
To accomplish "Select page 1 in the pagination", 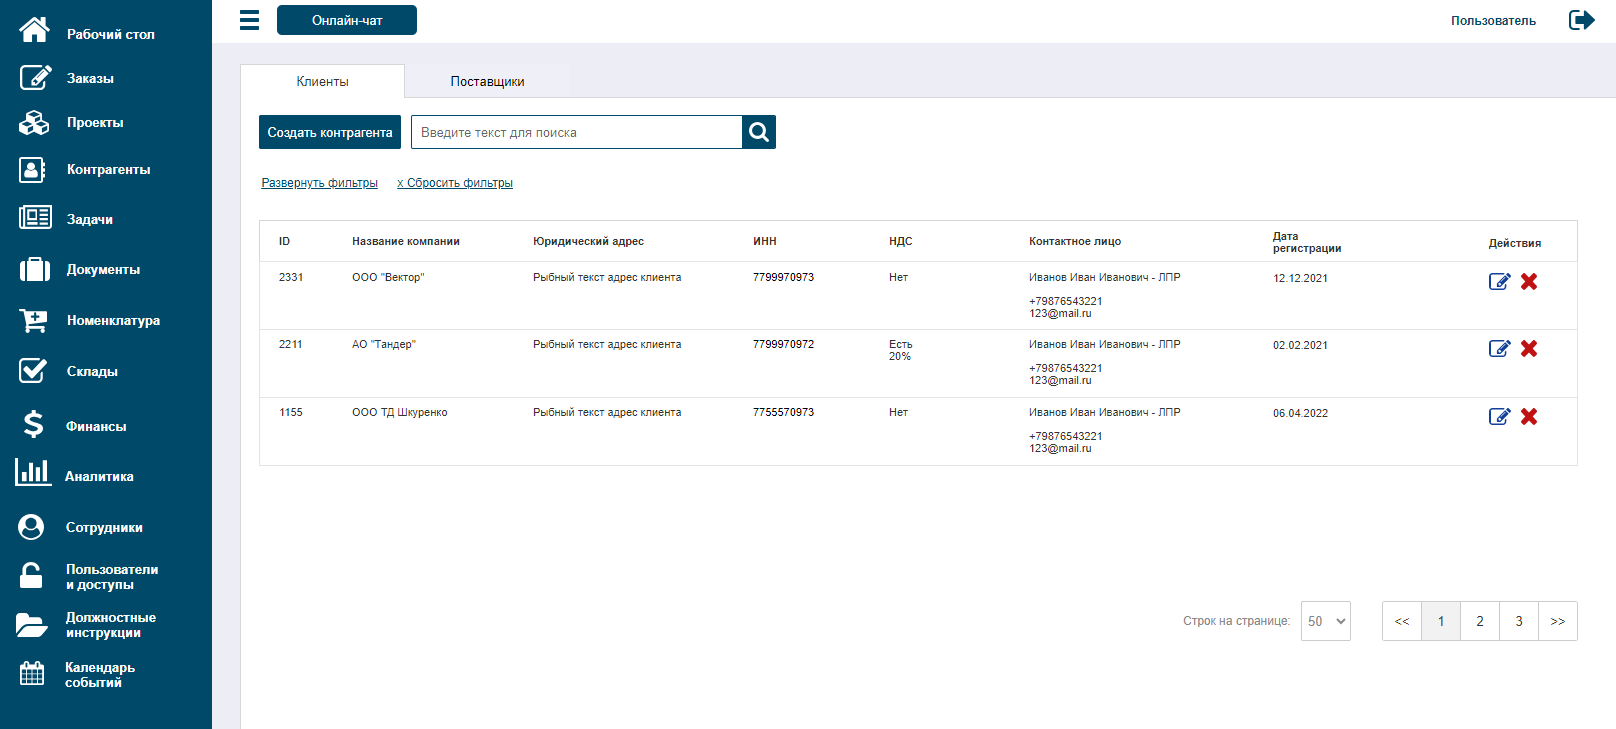I will click(1441, 621).
